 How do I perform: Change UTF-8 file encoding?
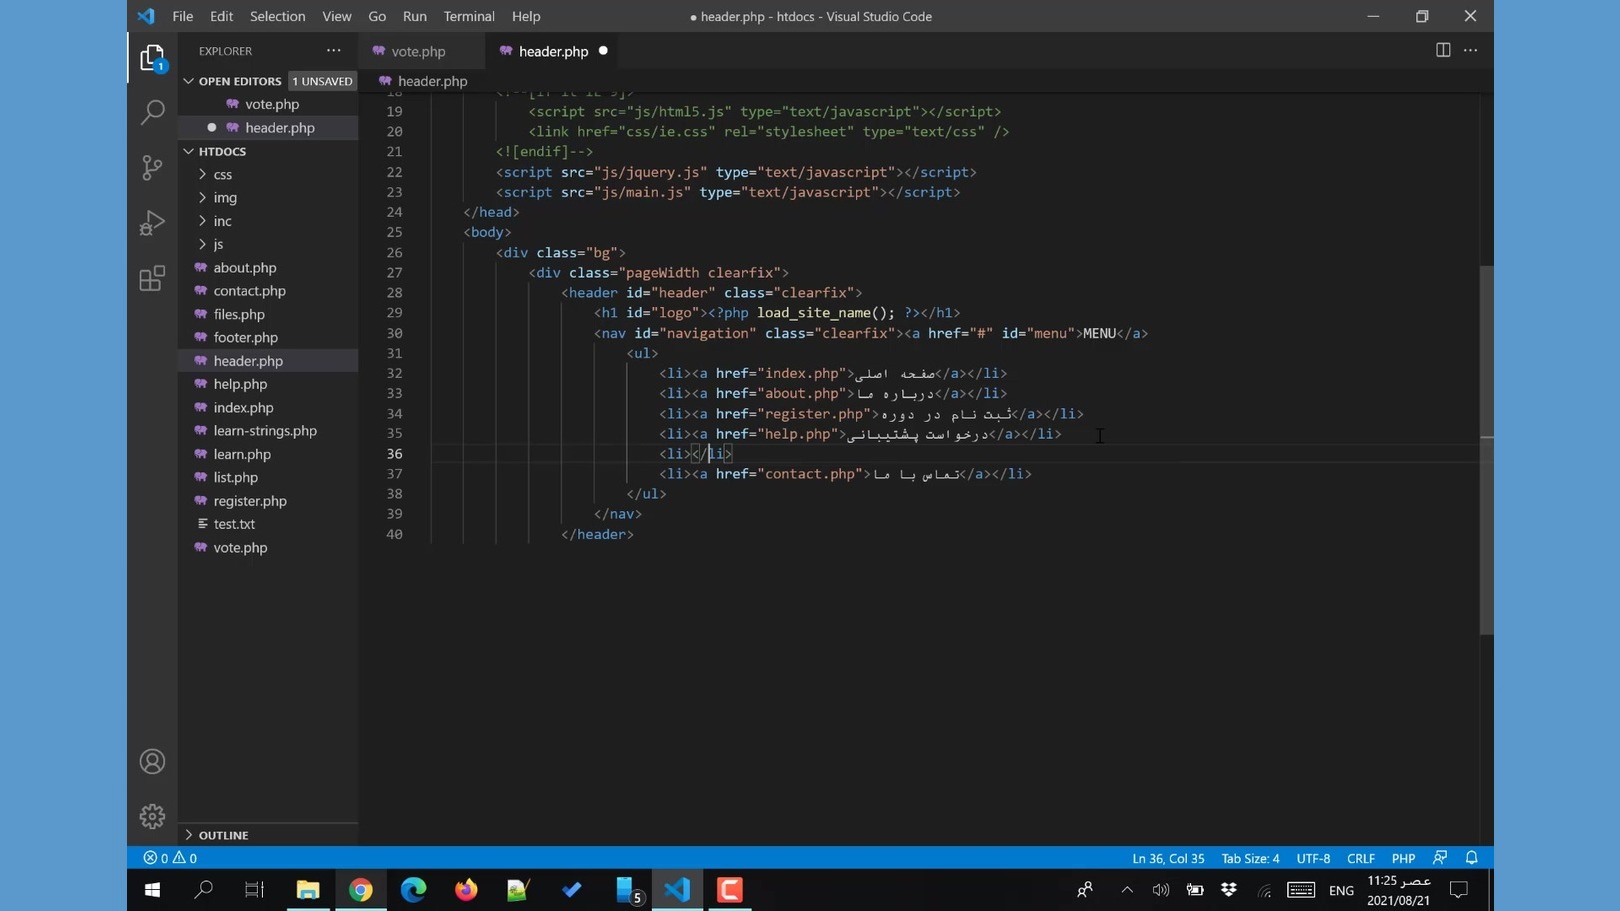pos(1313,858)
